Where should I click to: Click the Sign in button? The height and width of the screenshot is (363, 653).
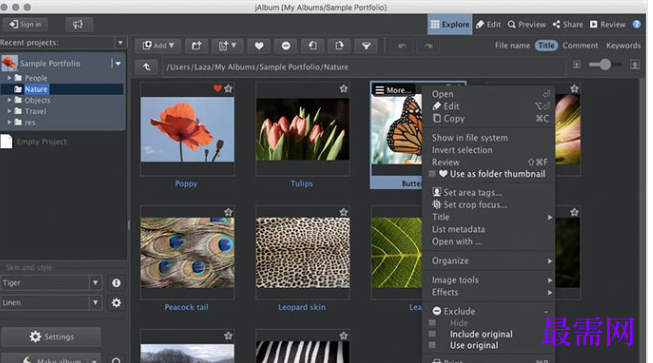(x=25, y=25)
